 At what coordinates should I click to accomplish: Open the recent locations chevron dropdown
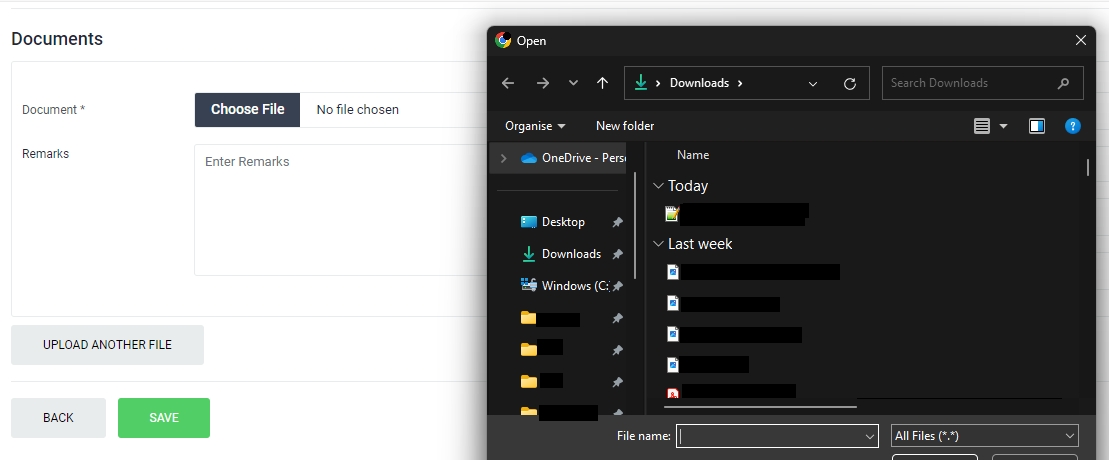pyautogui.click(x=573, y=83)
